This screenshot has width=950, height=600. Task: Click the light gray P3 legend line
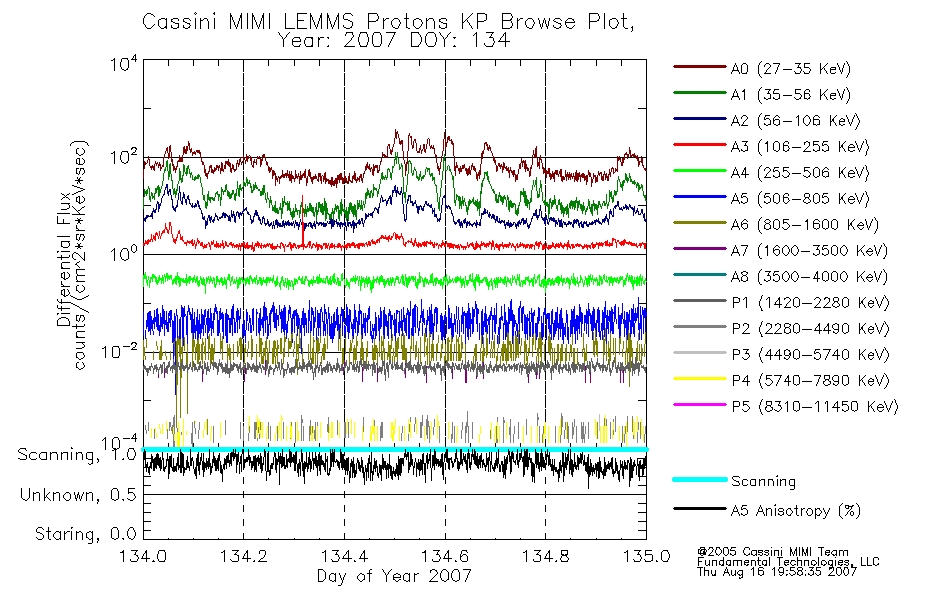tap(700, 353)
